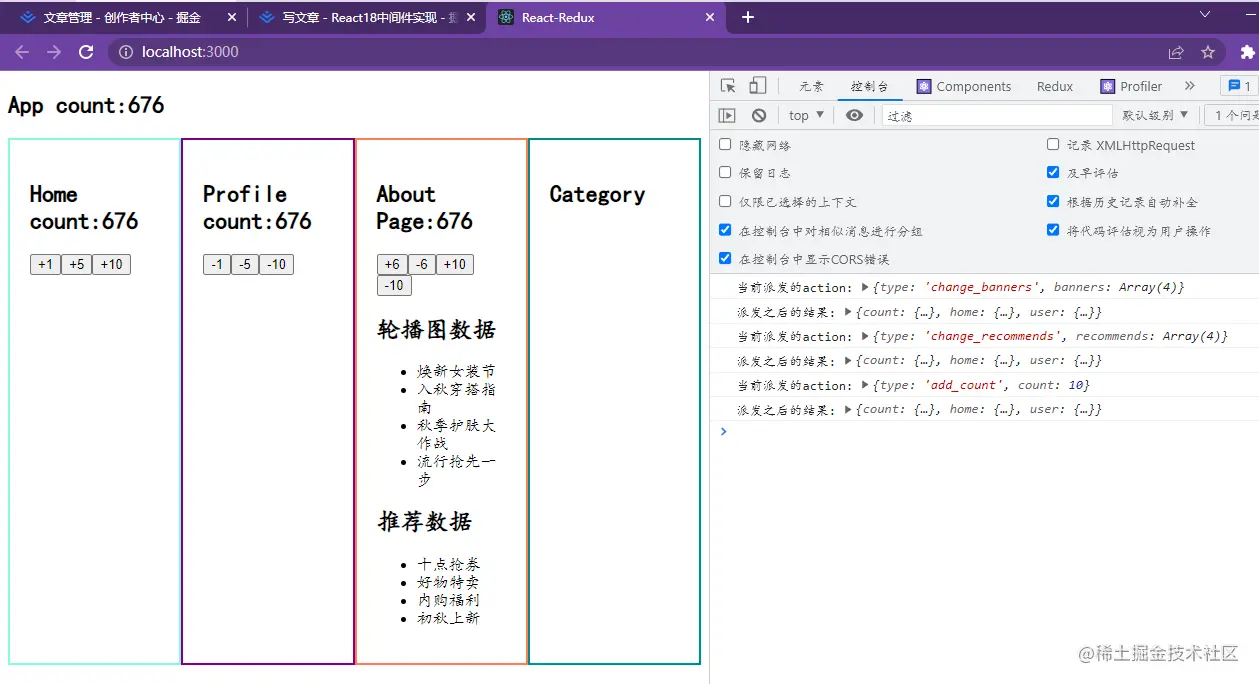Open the Redux DevTools tab
Image resolution: width=1259 pixels, height=684 pixels.
tap(1055, 86)
